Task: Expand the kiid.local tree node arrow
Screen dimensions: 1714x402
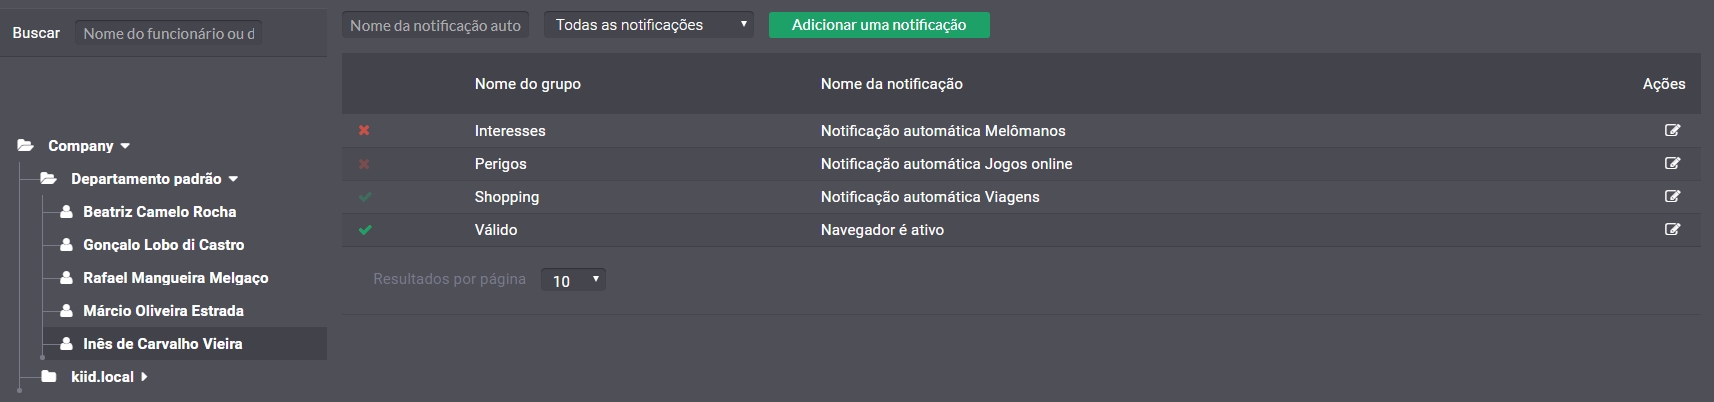Action: (144, 376)
